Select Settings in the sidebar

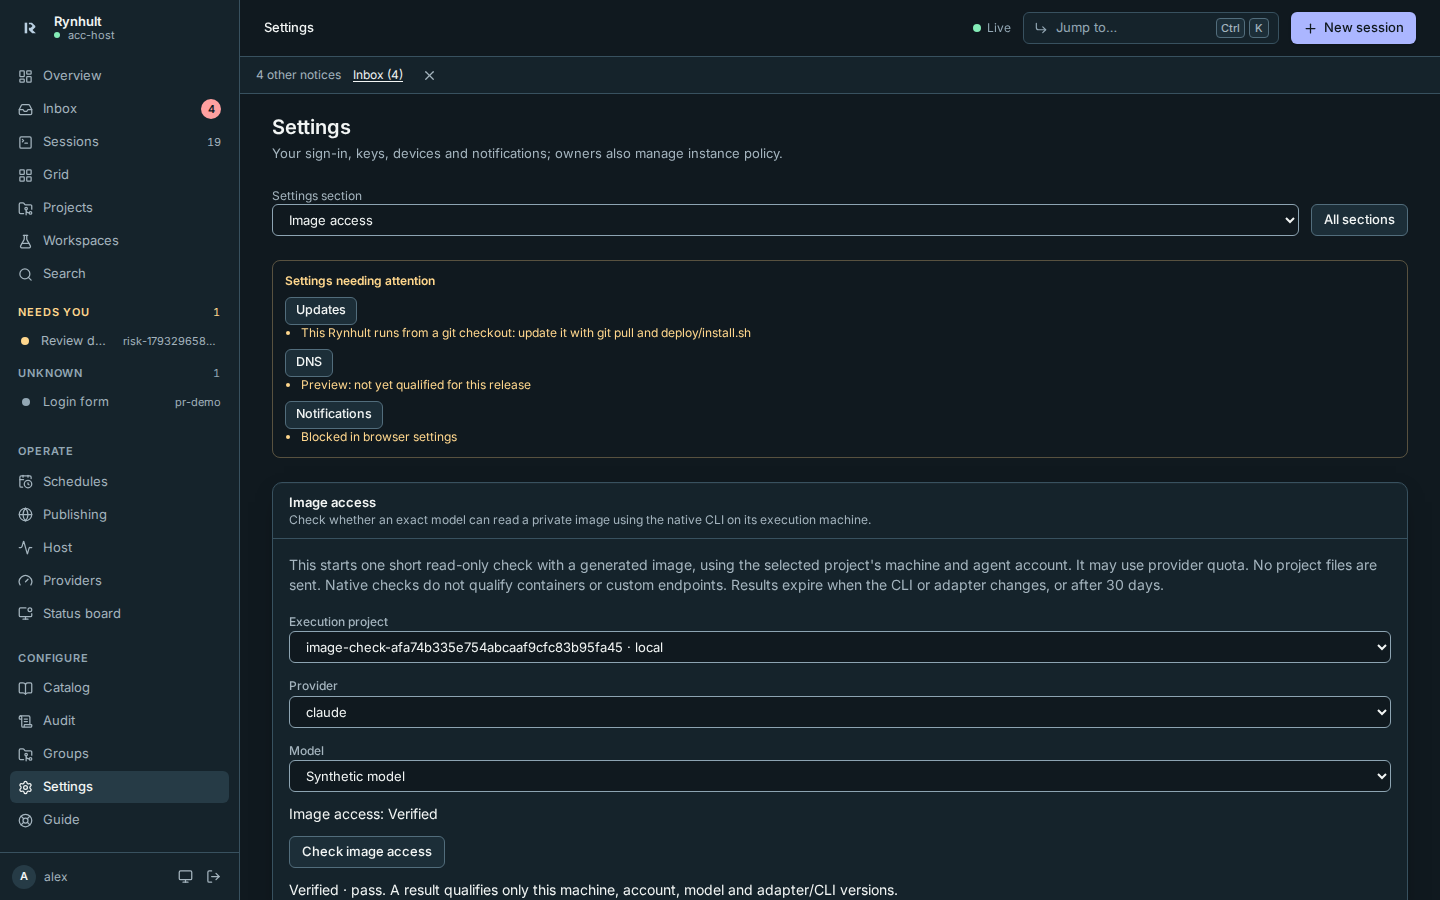pos(119,787)
